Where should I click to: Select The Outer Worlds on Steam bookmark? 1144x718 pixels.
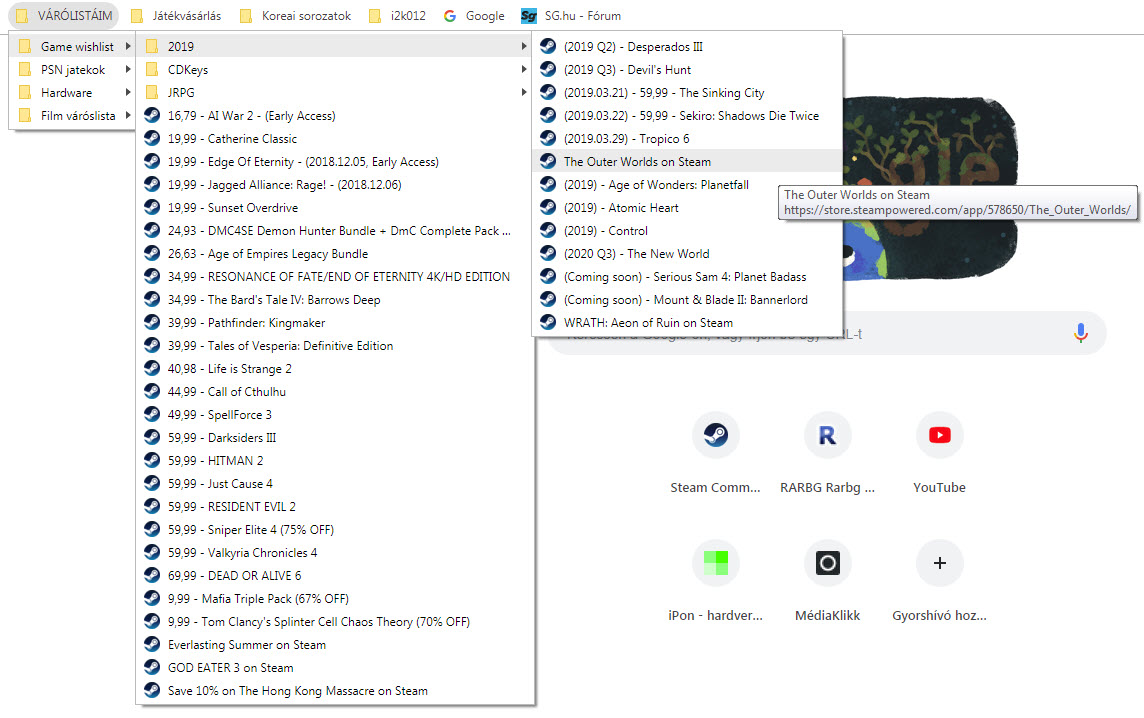pos(687,161)
